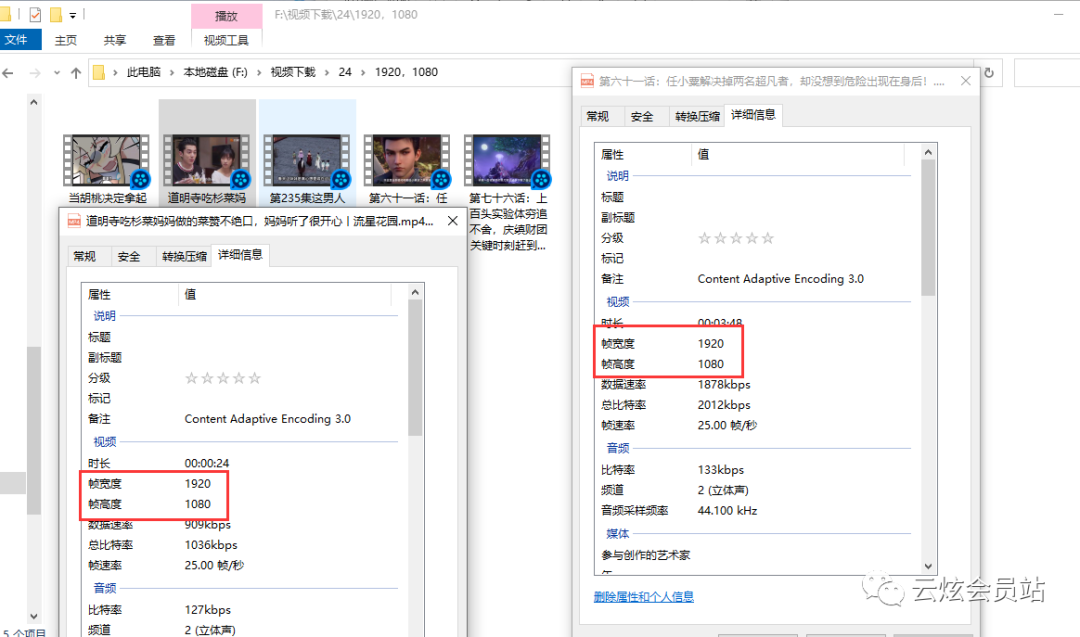Select the 总比特率 2012kbps row
Image resolution: width=1080 pixels, height=637 pixels.
[756, 405]
